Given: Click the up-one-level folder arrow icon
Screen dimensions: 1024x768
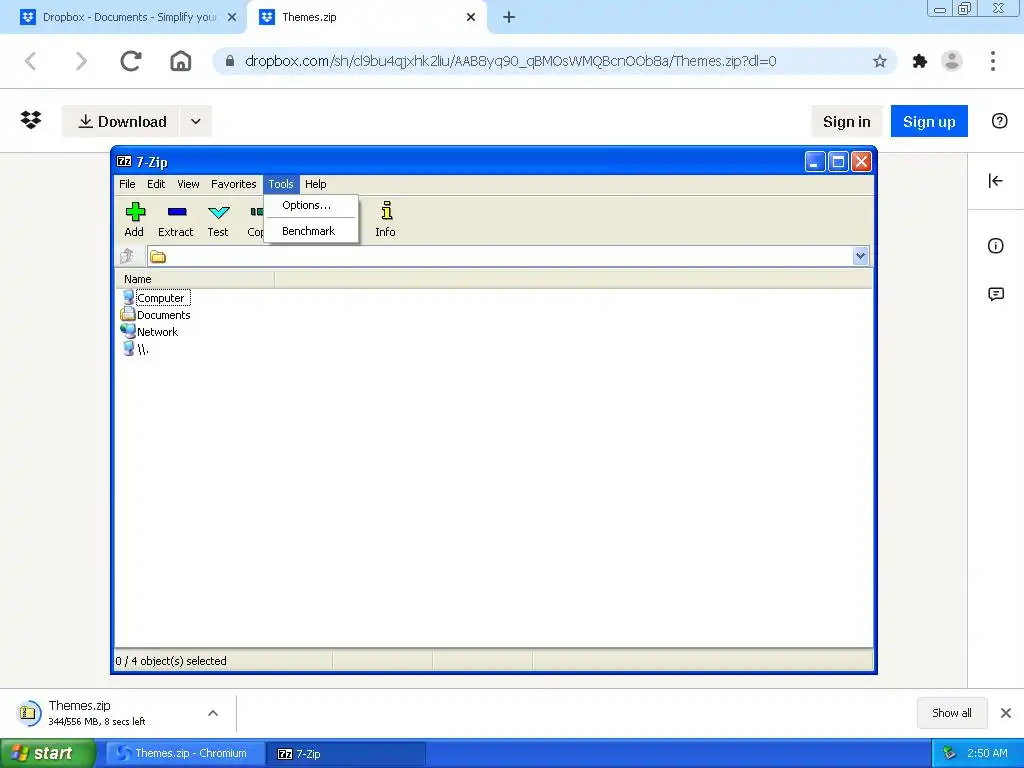Looking at the screenshot, I should click(127, 256).
